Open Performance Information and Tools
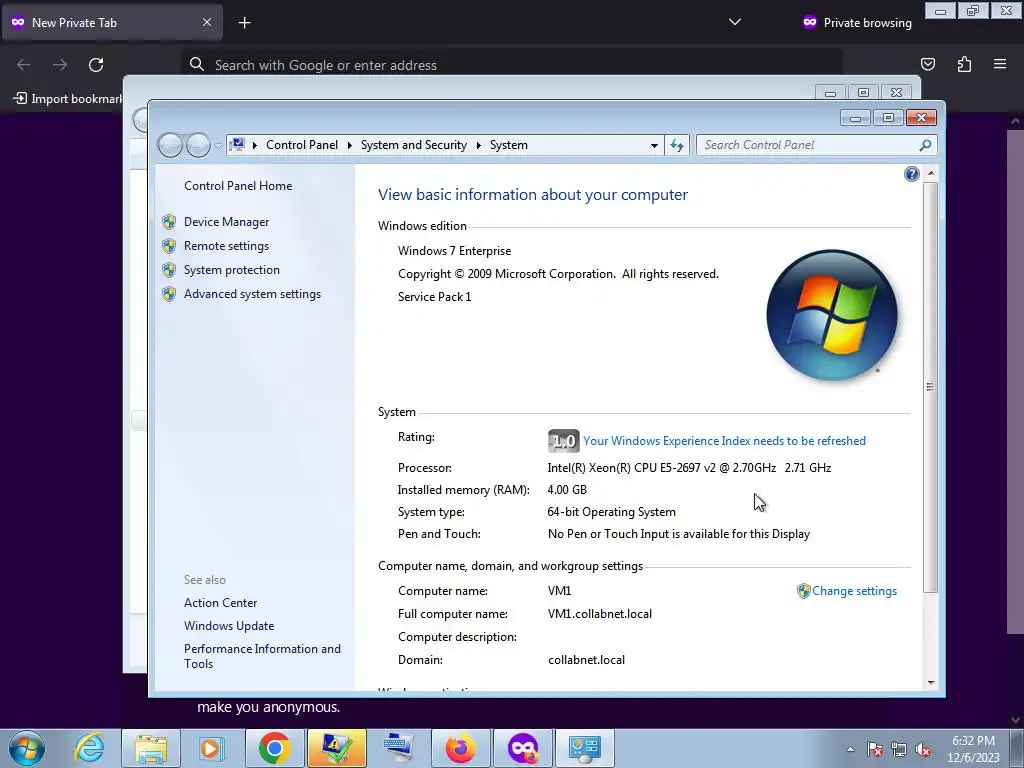Viewport: 1024px width, 768px height. coord(262,656)
